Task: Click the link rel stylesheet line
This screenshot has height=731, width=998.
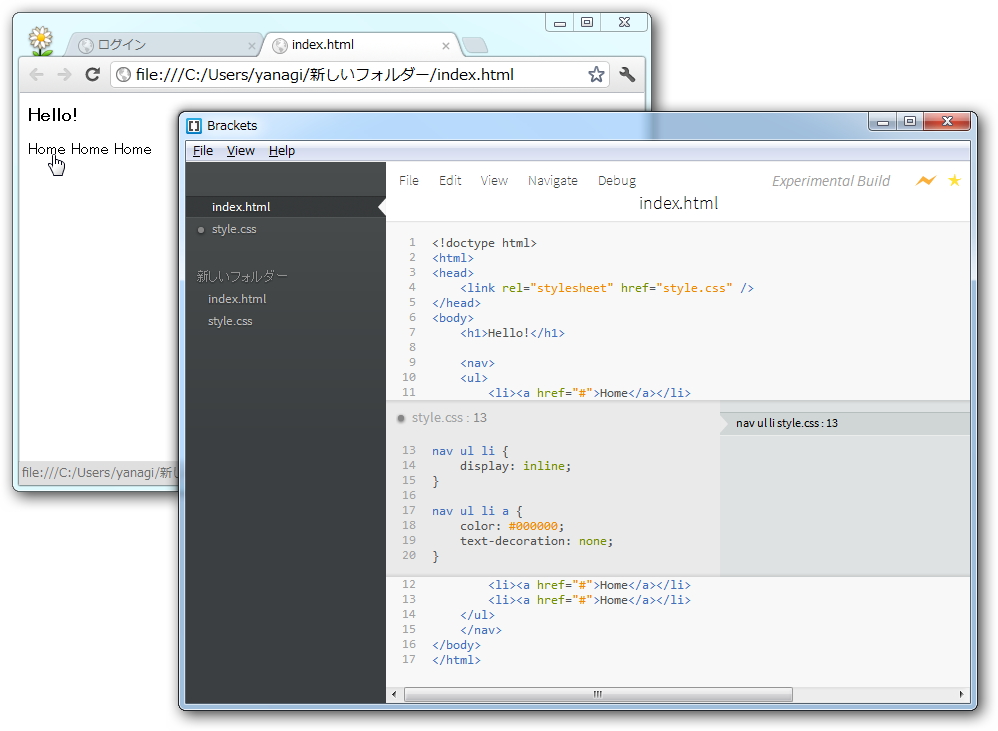Action: click(607, 288)
